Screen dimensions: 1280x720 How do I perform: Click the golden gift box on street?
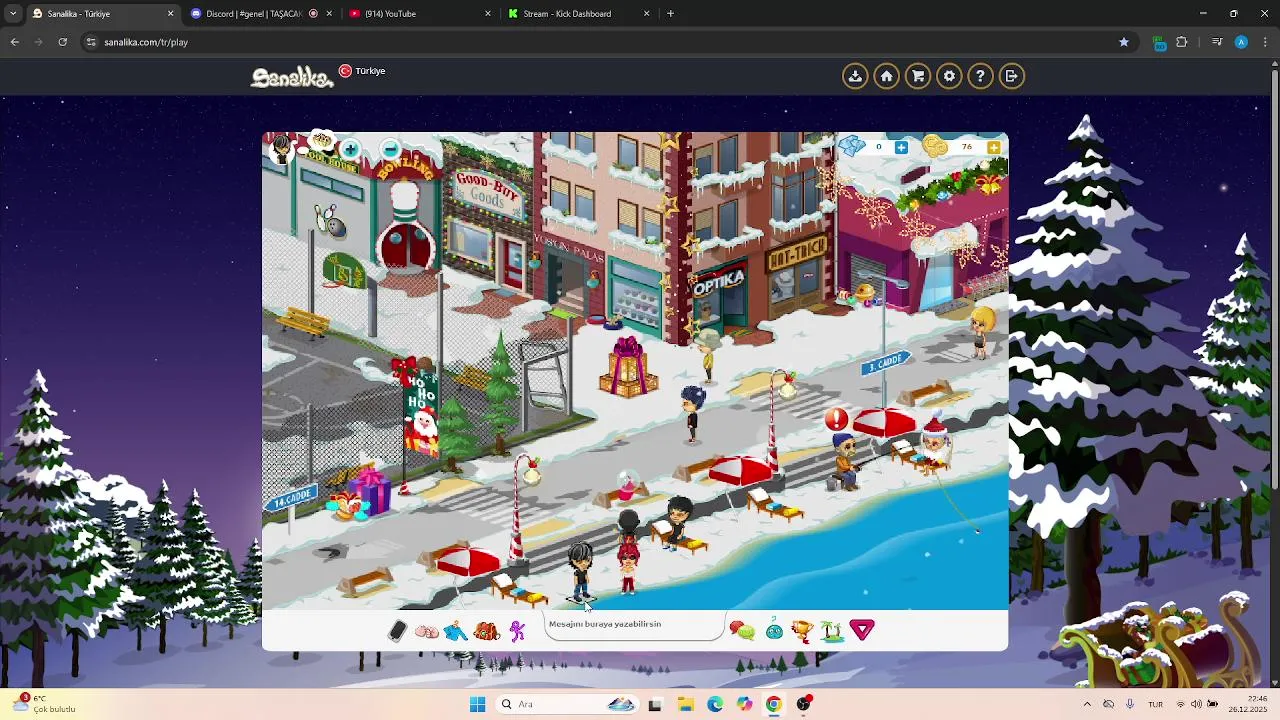[628, 367]
